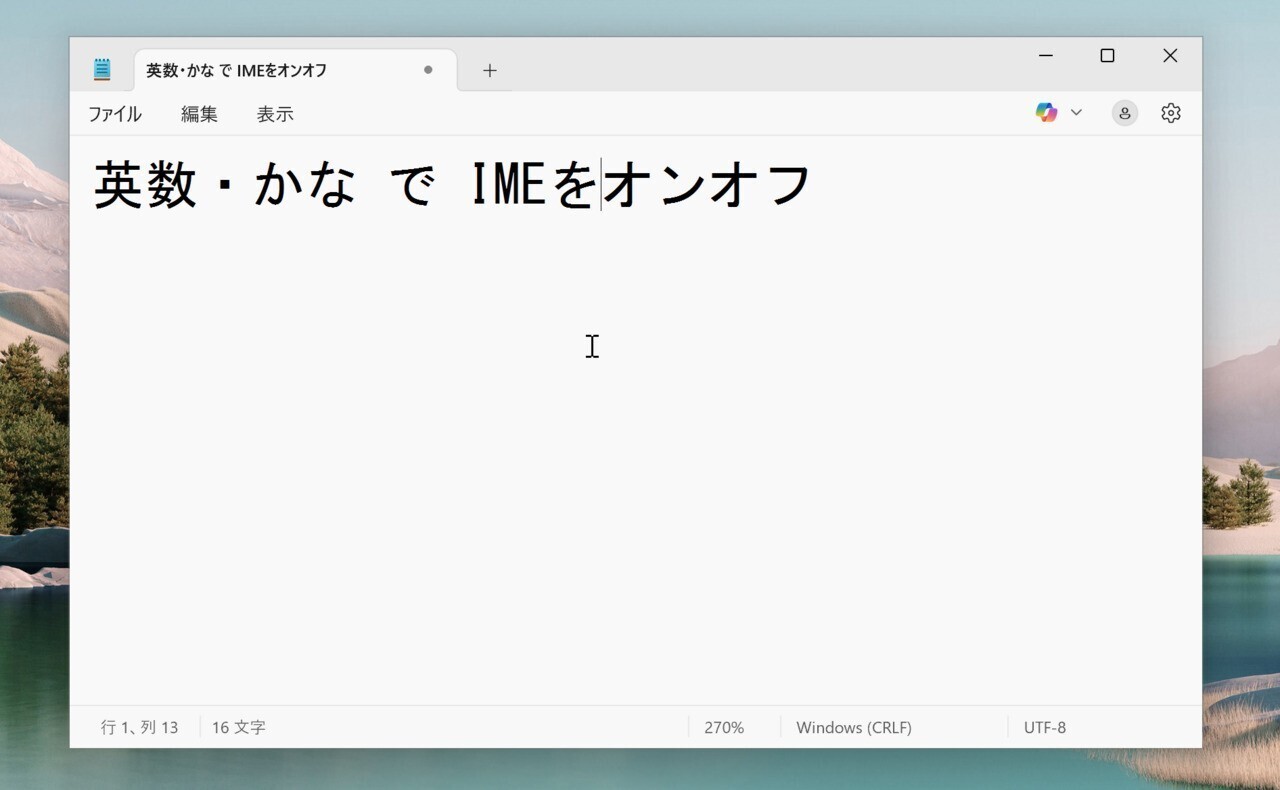Minimize the Notepad window
Screen dimensions: 1280x790
pyautogui.click(x=1046, y=56)
